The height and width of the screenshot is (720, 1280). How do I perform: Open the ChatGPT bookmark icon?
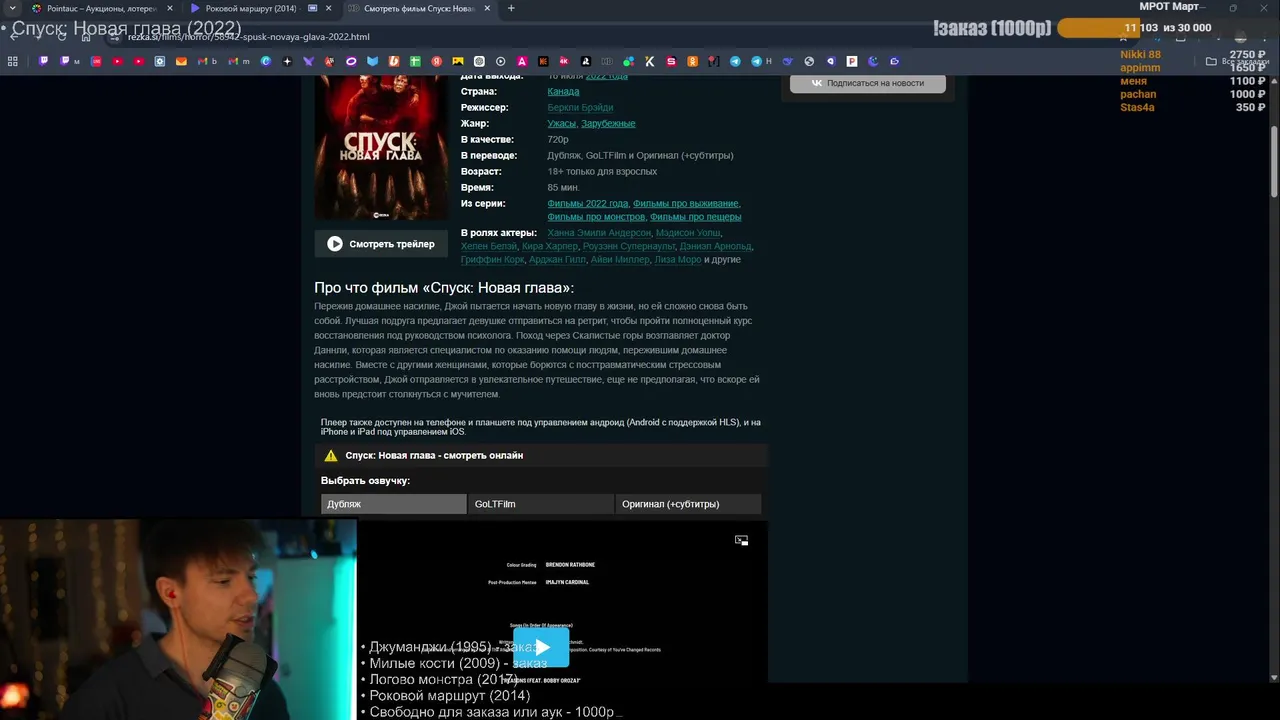click(479, 61)
